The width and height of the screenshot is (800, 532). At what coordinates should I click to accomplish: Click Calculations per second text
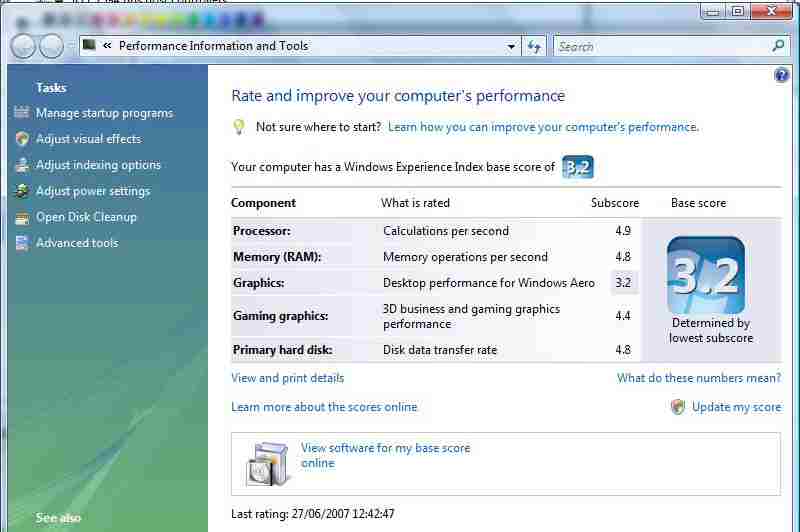[446, 231]
